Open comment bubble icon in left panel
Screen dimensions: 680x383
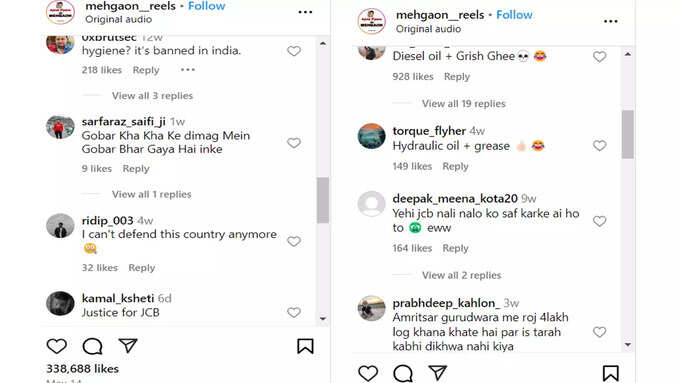(x=92, y=346)
